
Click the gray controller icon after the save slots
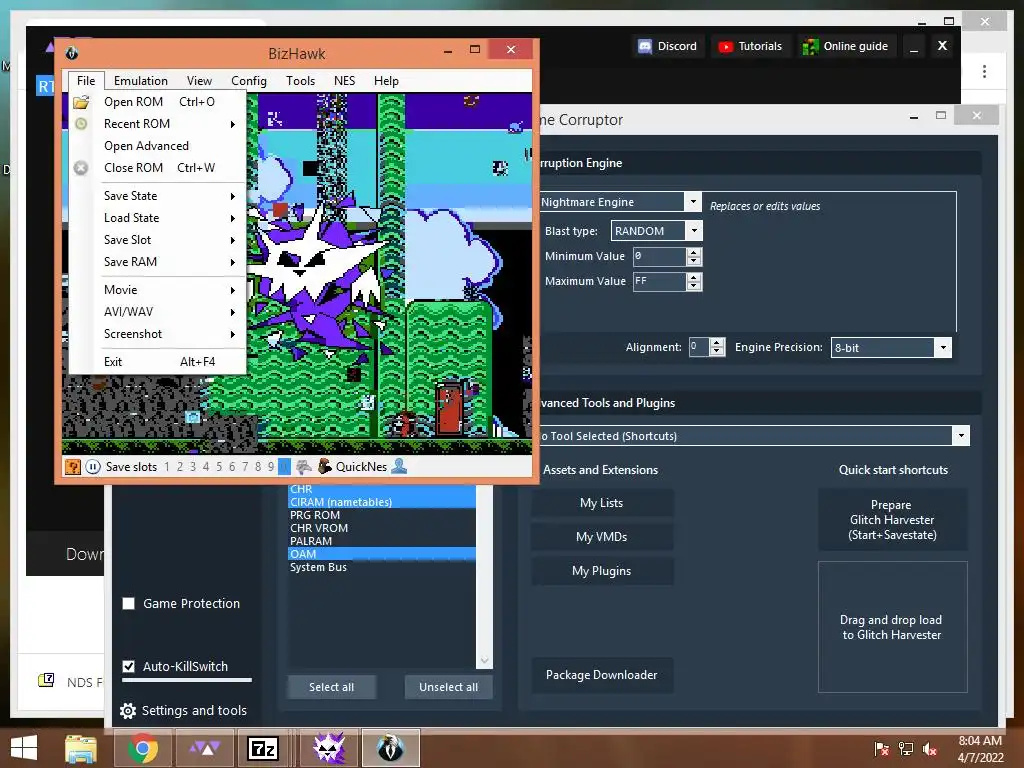point(304,466)
